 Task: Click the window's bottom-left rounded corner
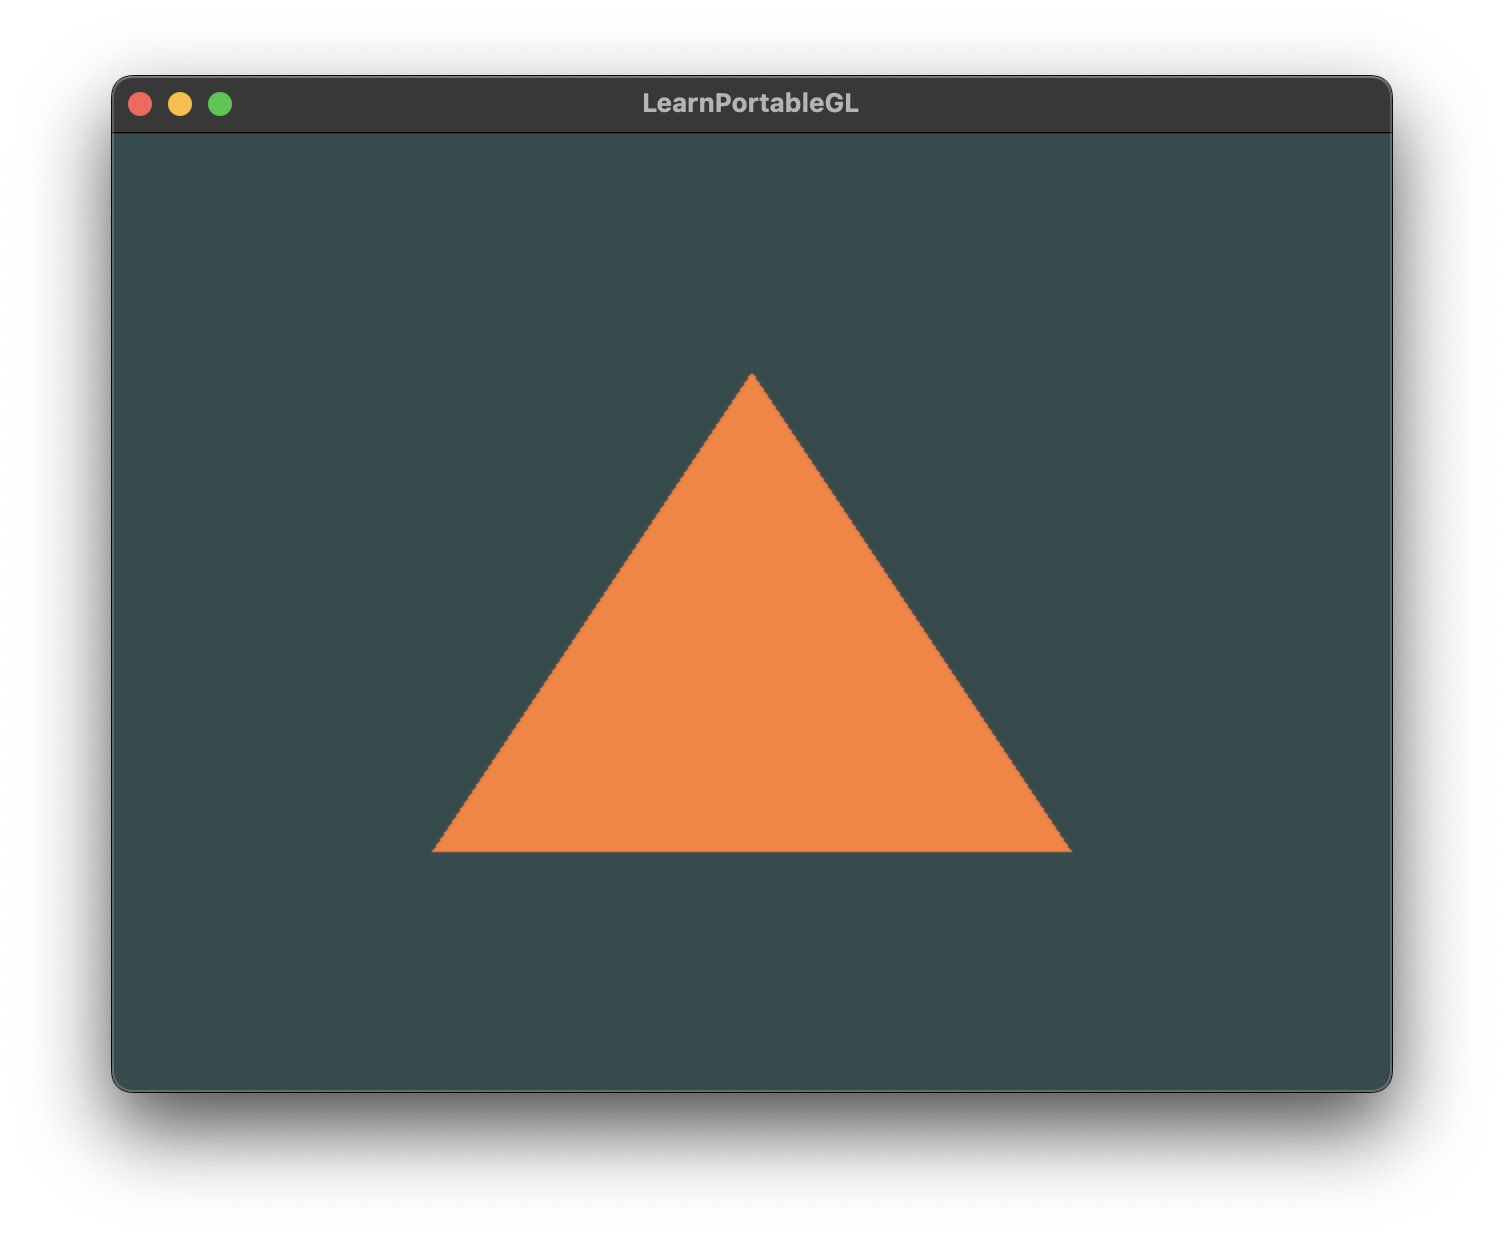121,1083
